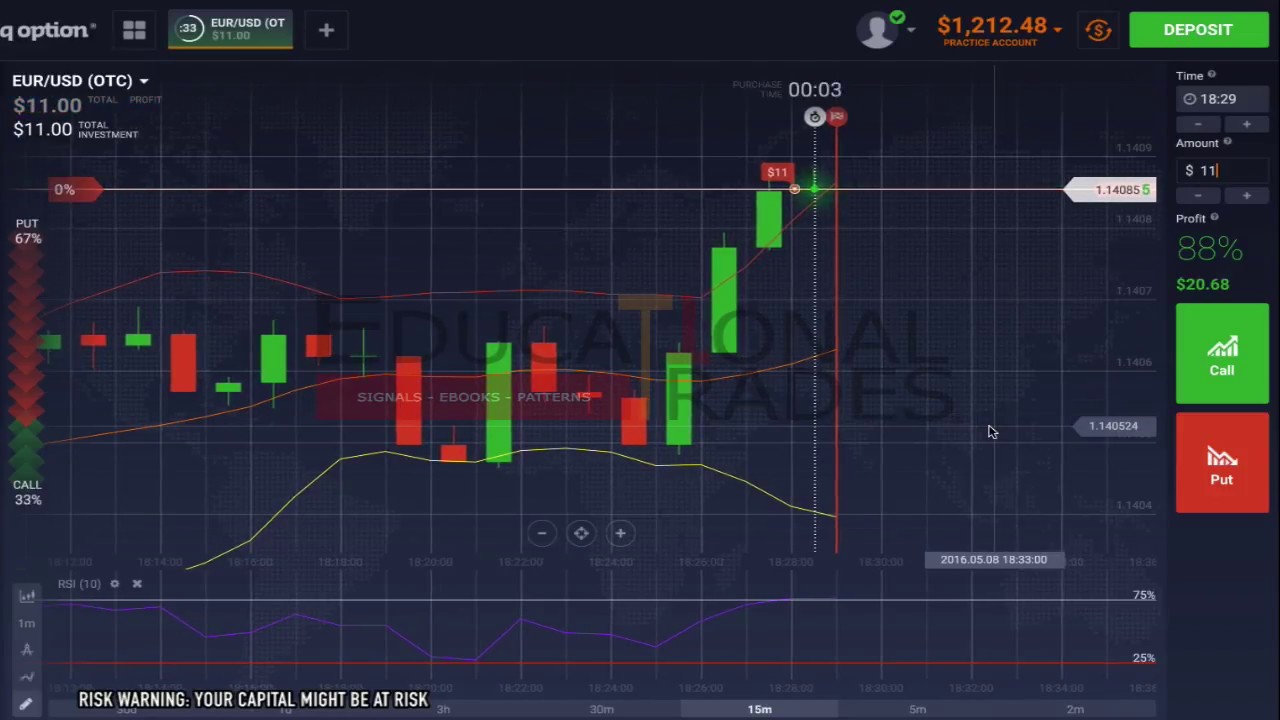Click the iq option logo
Screen dimensions: 1280x720
coord(47,30)
